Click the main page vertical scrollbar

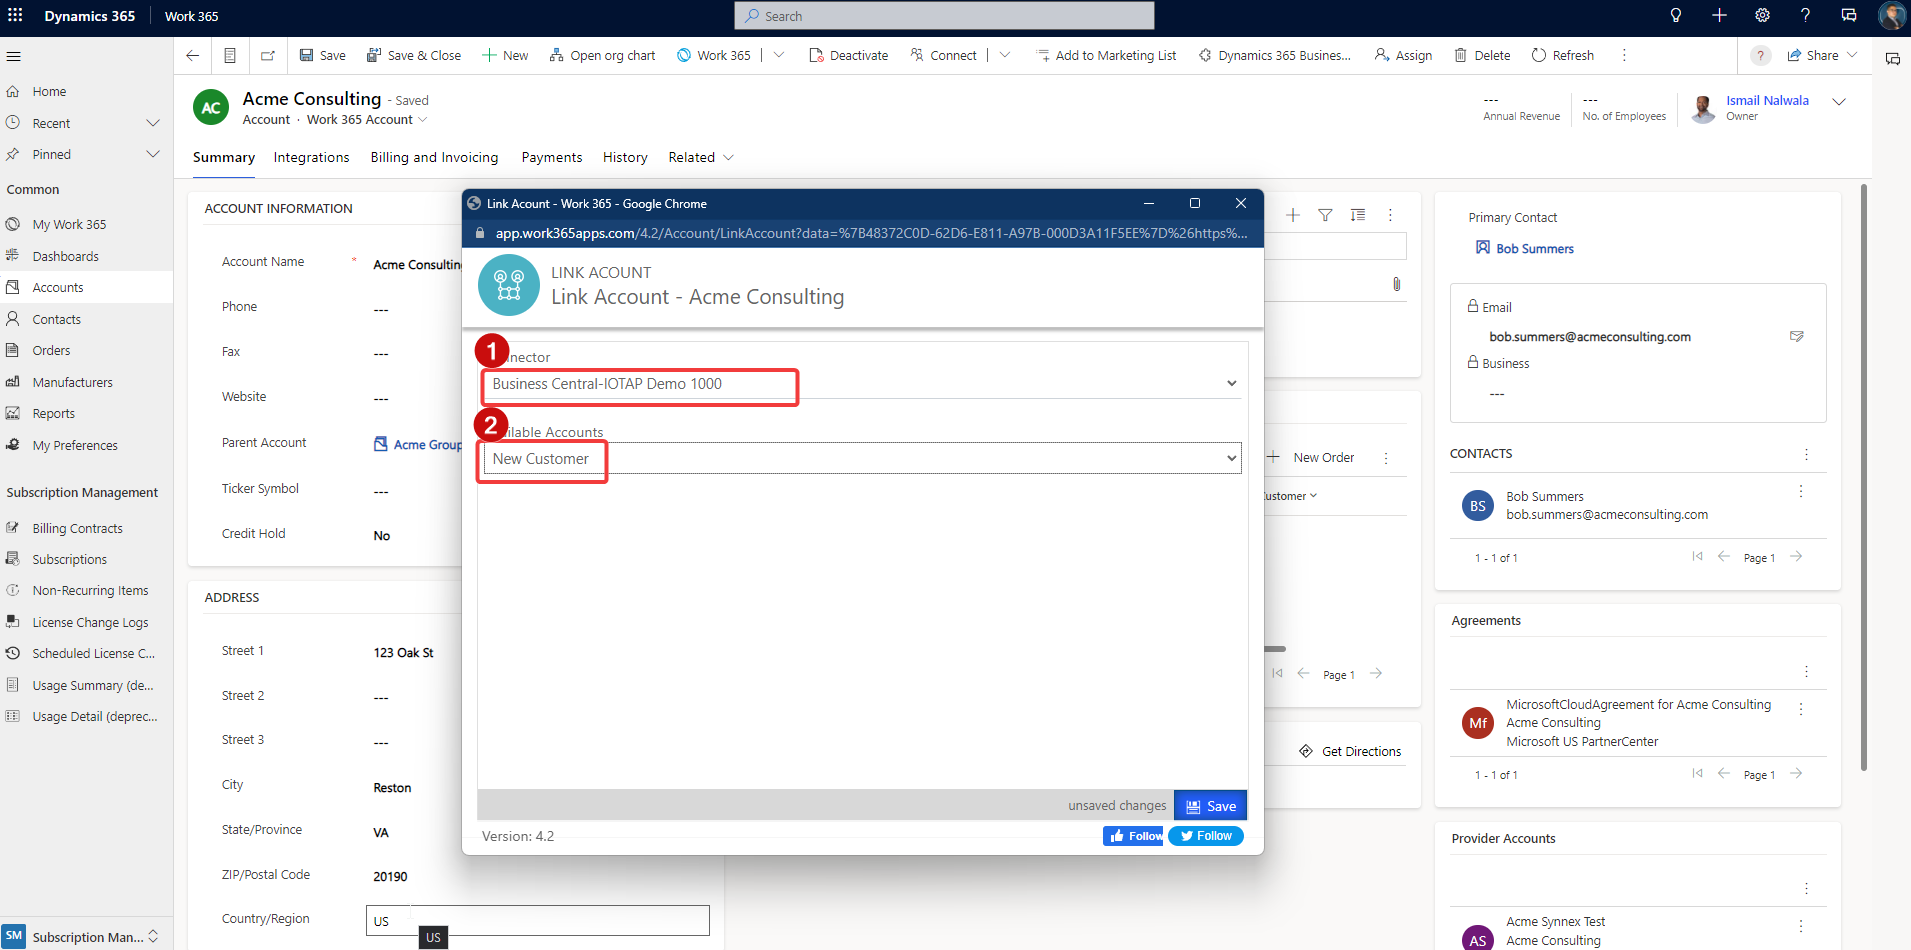[1864, 477]
